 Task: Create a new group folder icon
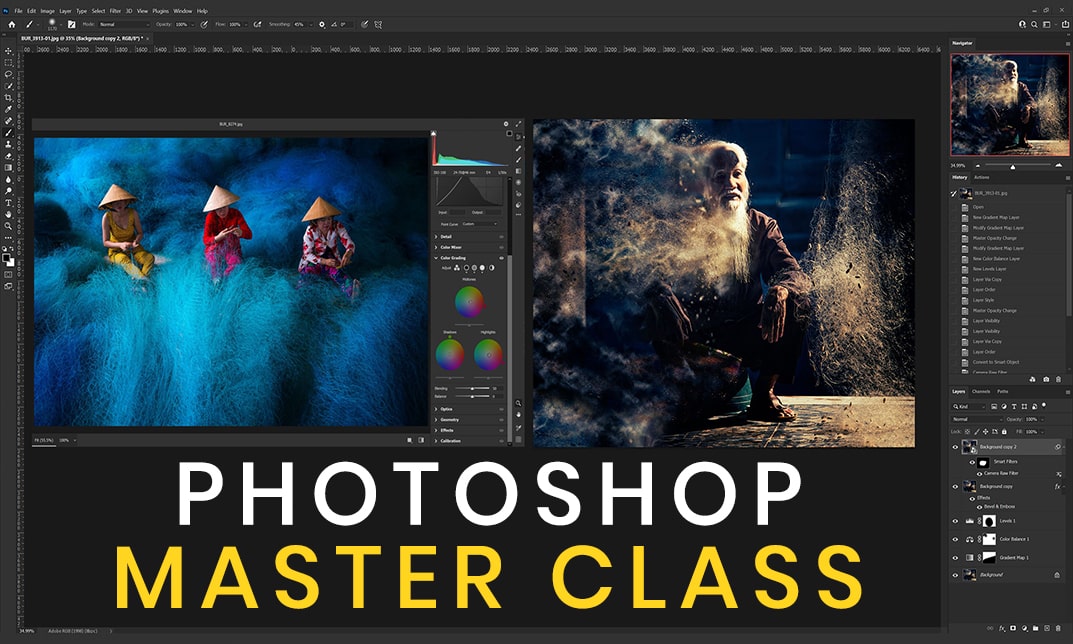[x=1035, y=628]
